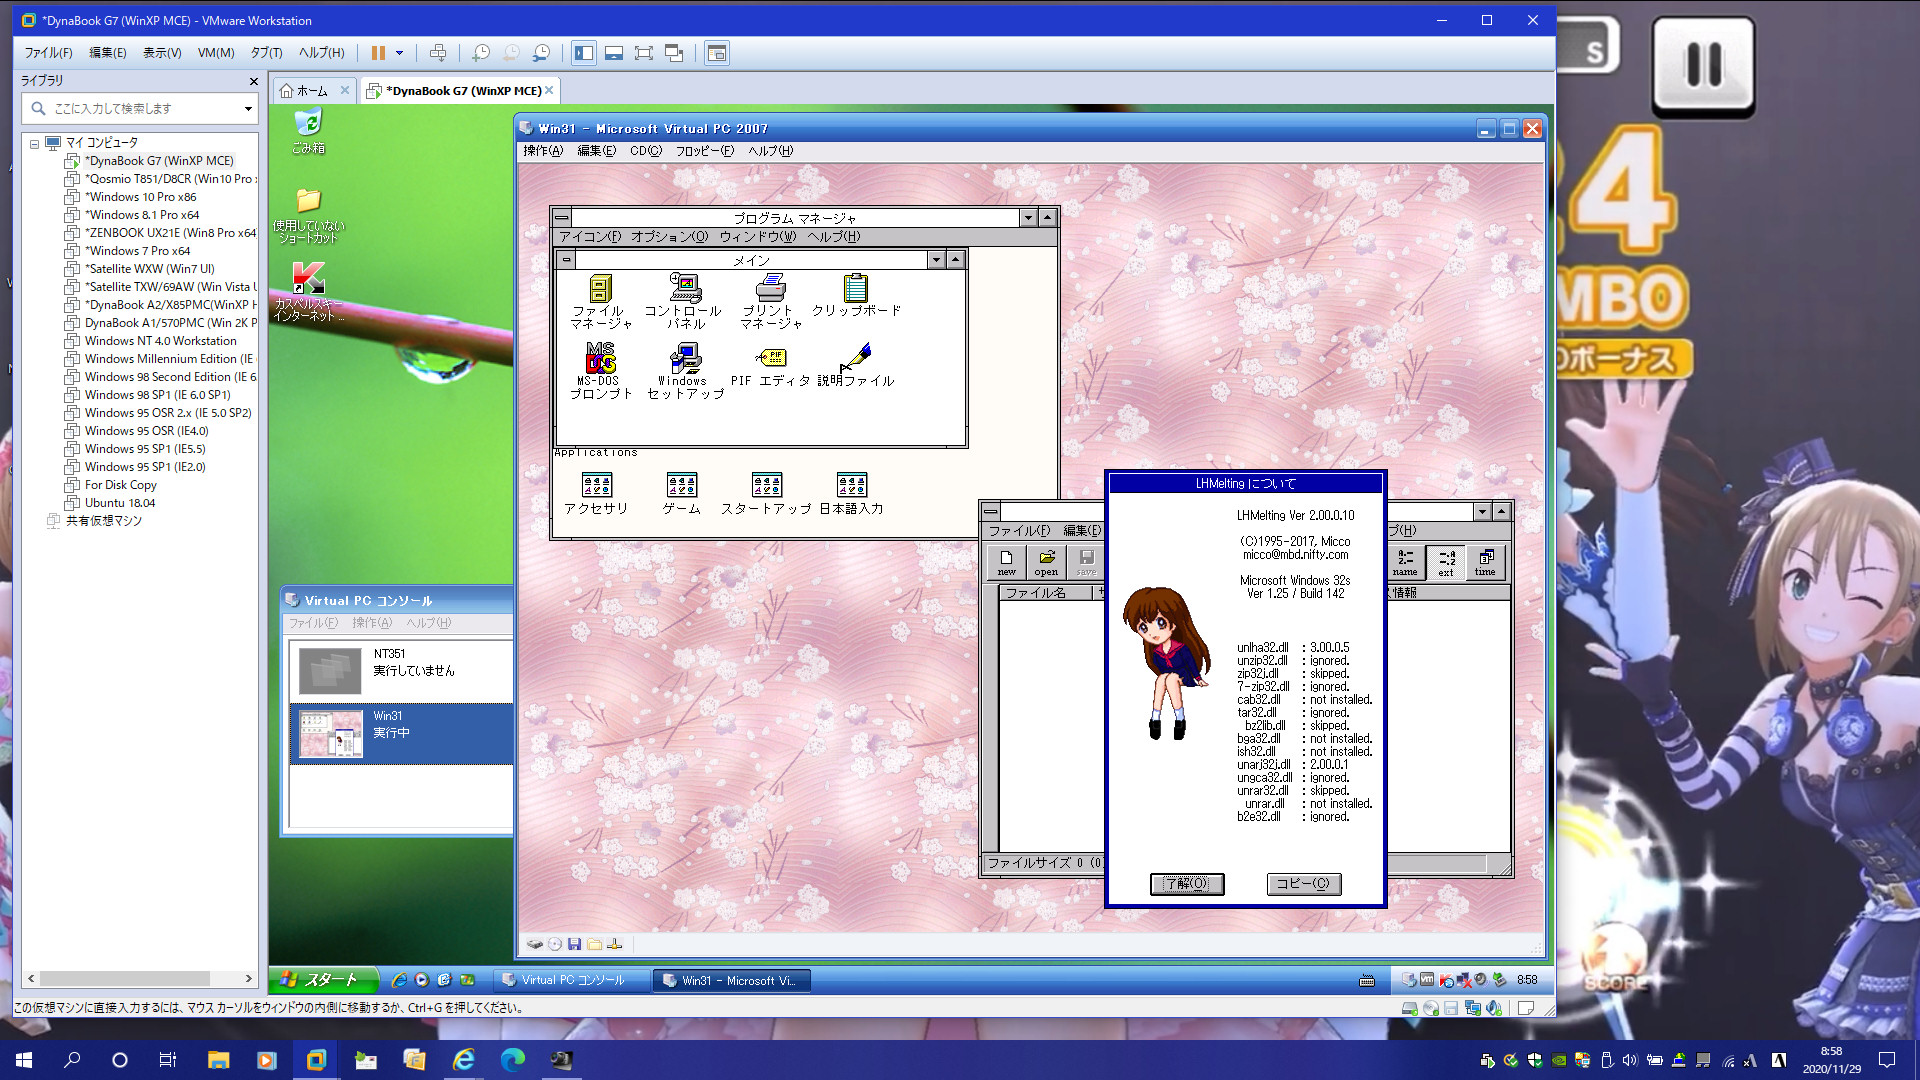Open the スタートアップ program group icon
This screenshot has height=1080, width=1920.
coord(766,494)
